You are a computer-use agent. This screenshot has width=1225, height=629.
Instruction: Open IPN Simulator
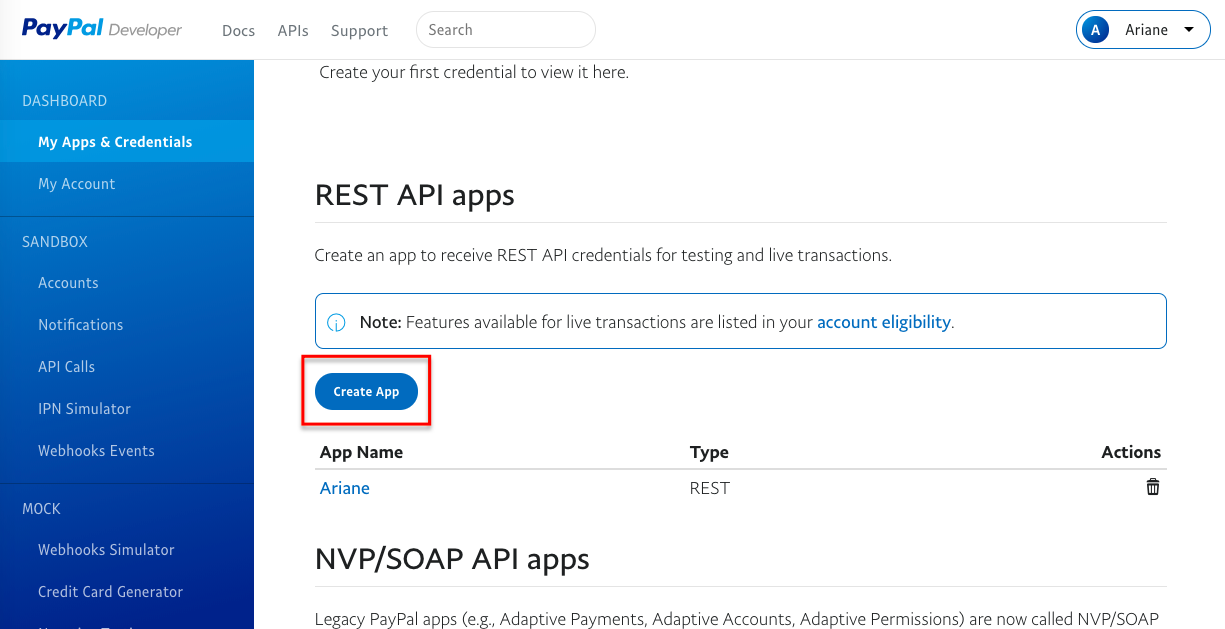[x=85, y=409]
